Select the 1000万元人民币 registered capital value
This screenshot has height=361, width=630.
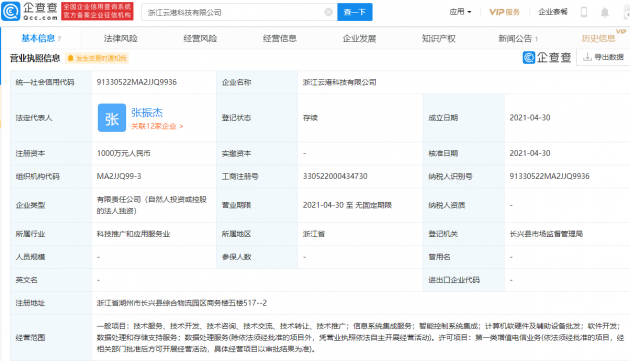point(123,153)
